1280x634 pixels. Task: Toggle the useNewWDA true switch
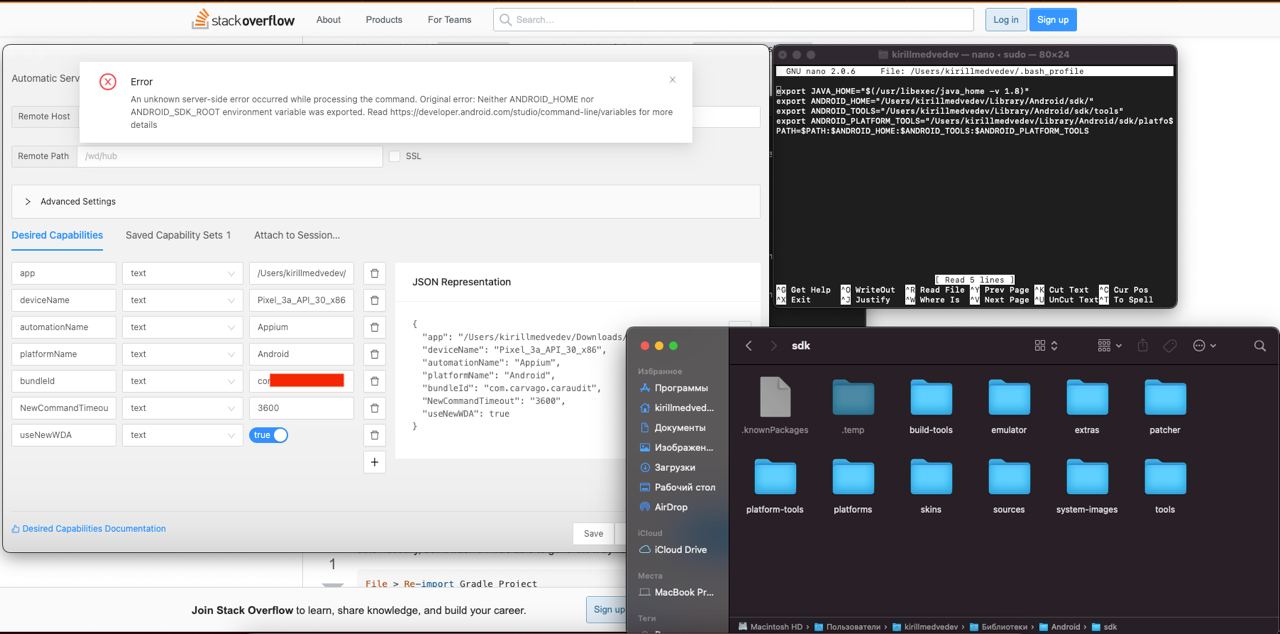(268, 435)
